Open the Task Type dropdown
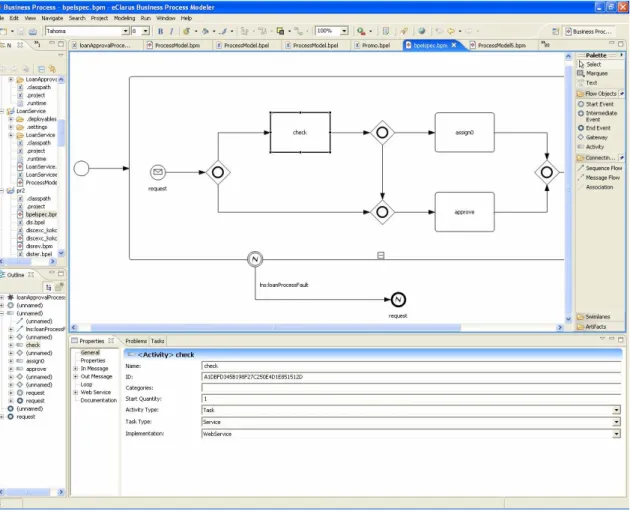The image size is (630, 520). 616,422
